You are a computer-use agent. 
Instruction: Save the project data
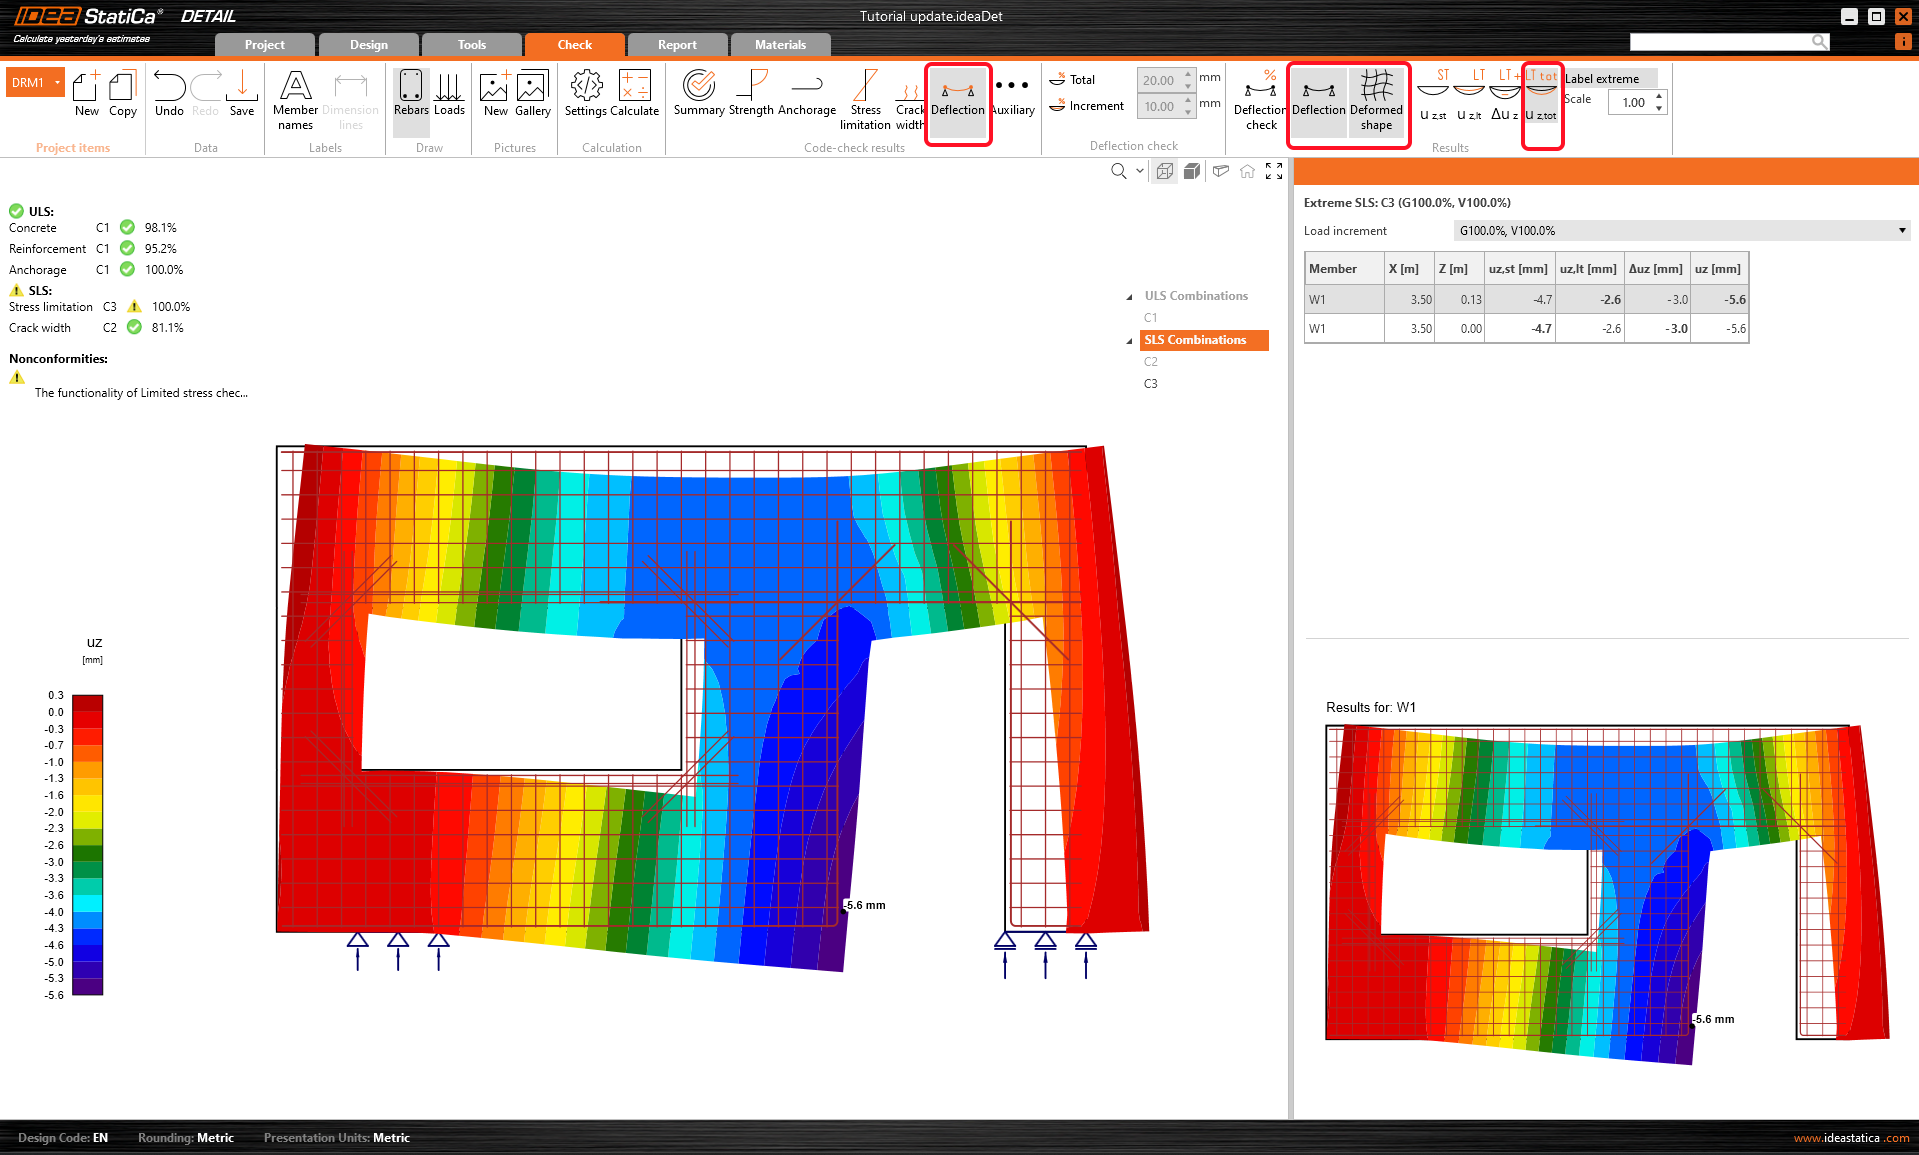coord(242,94)
